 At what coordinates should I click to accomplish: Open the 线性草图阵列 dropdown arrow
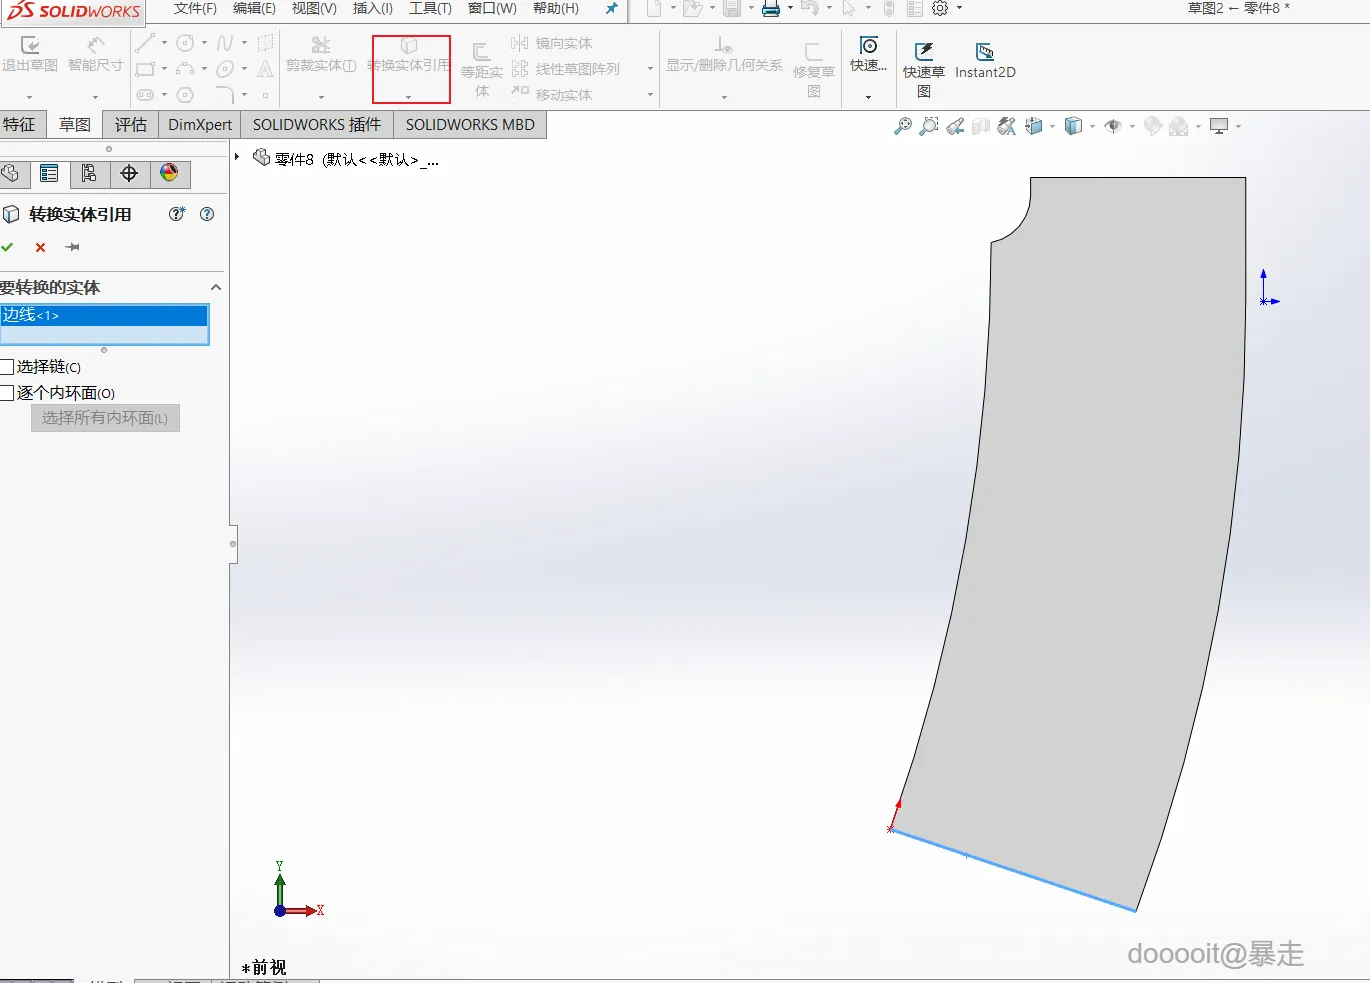tap(650, 69)
